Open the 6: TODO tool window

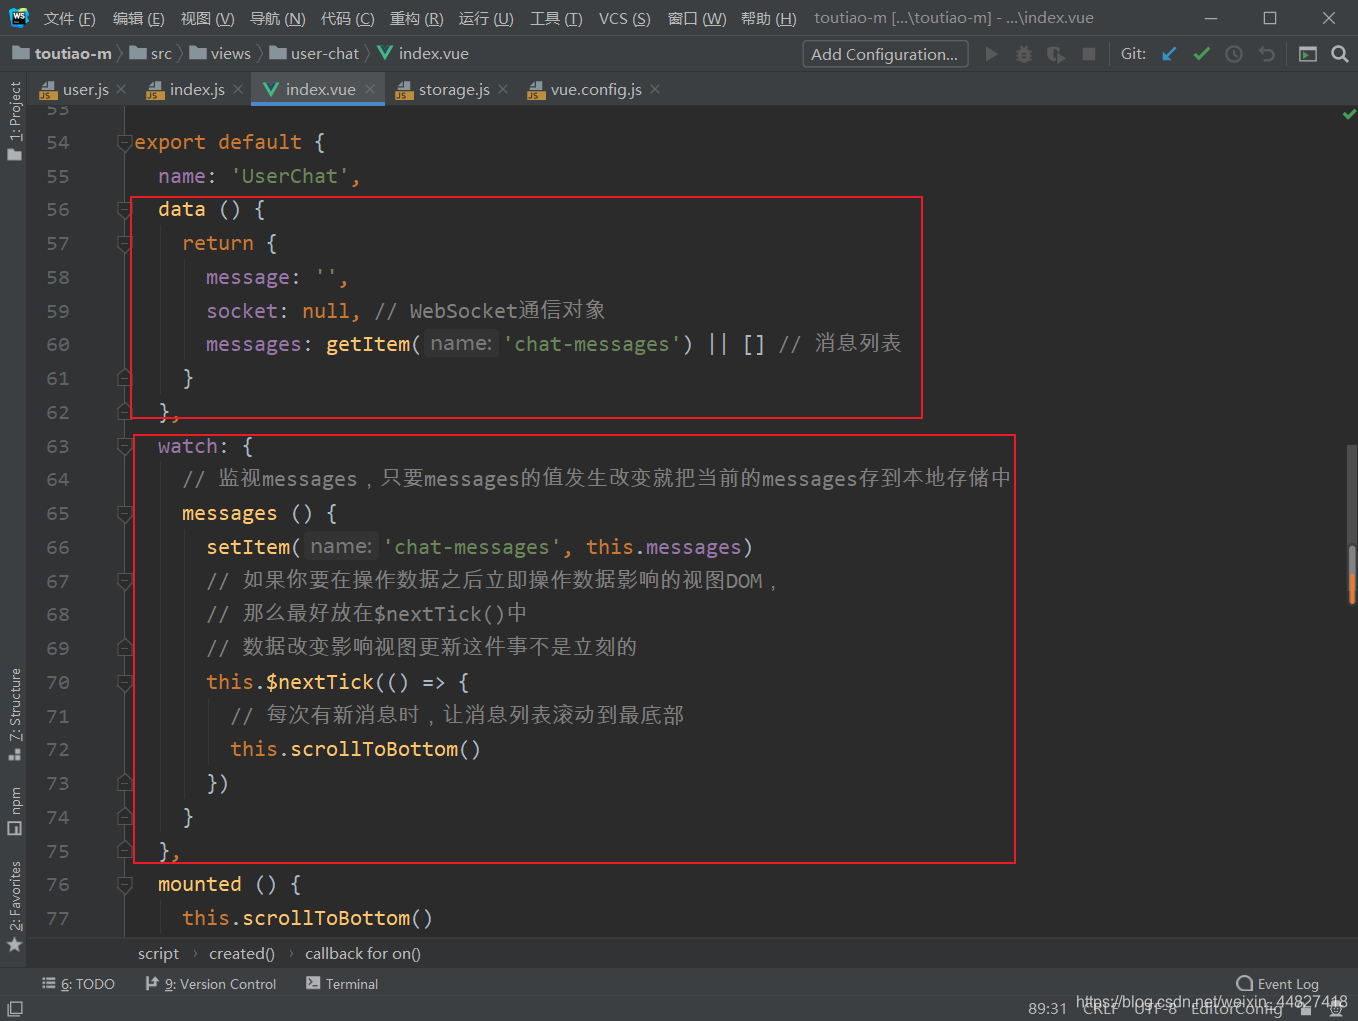79,984
